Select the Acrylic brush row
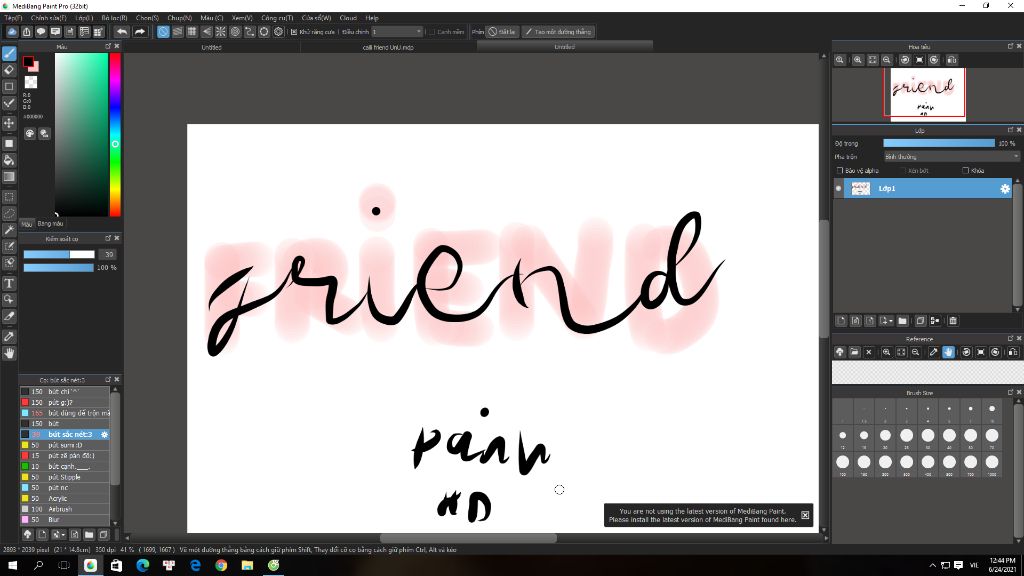The width and height of the screenshot is (1024, 576). 65,498
